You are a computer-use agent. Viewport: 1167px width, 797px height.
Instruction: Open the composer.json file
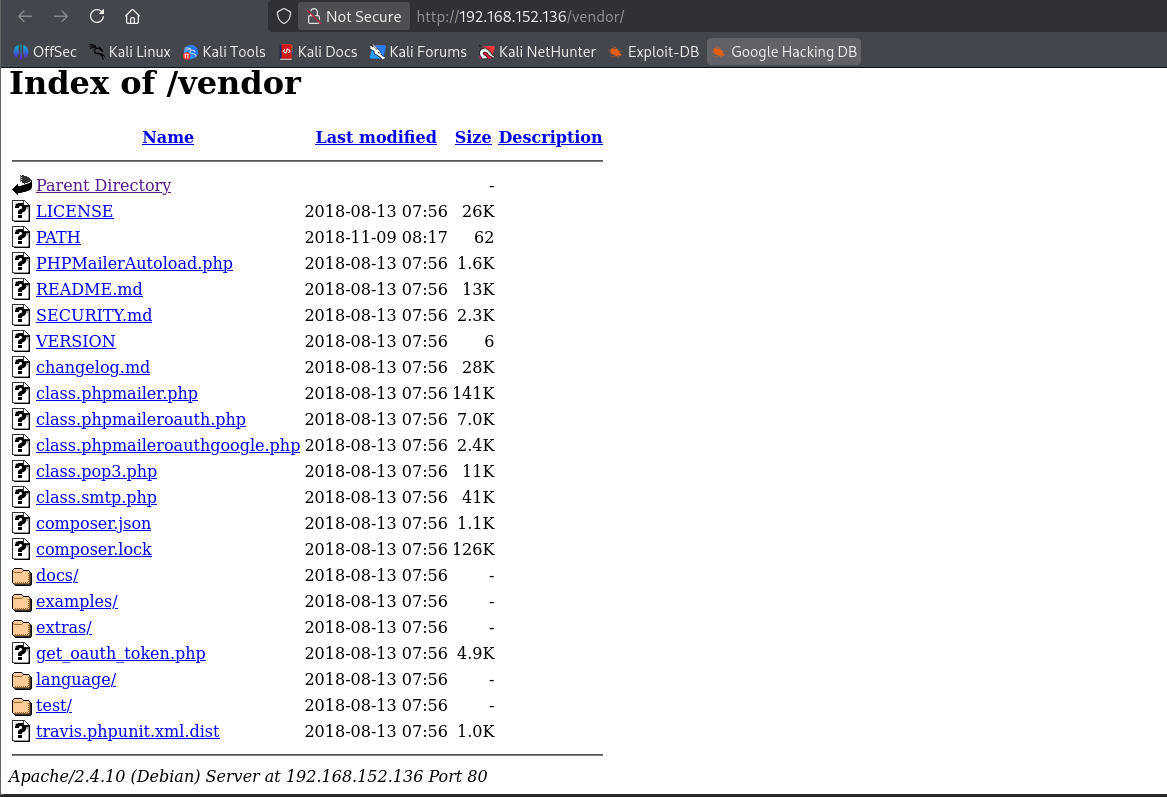[93, 523]
